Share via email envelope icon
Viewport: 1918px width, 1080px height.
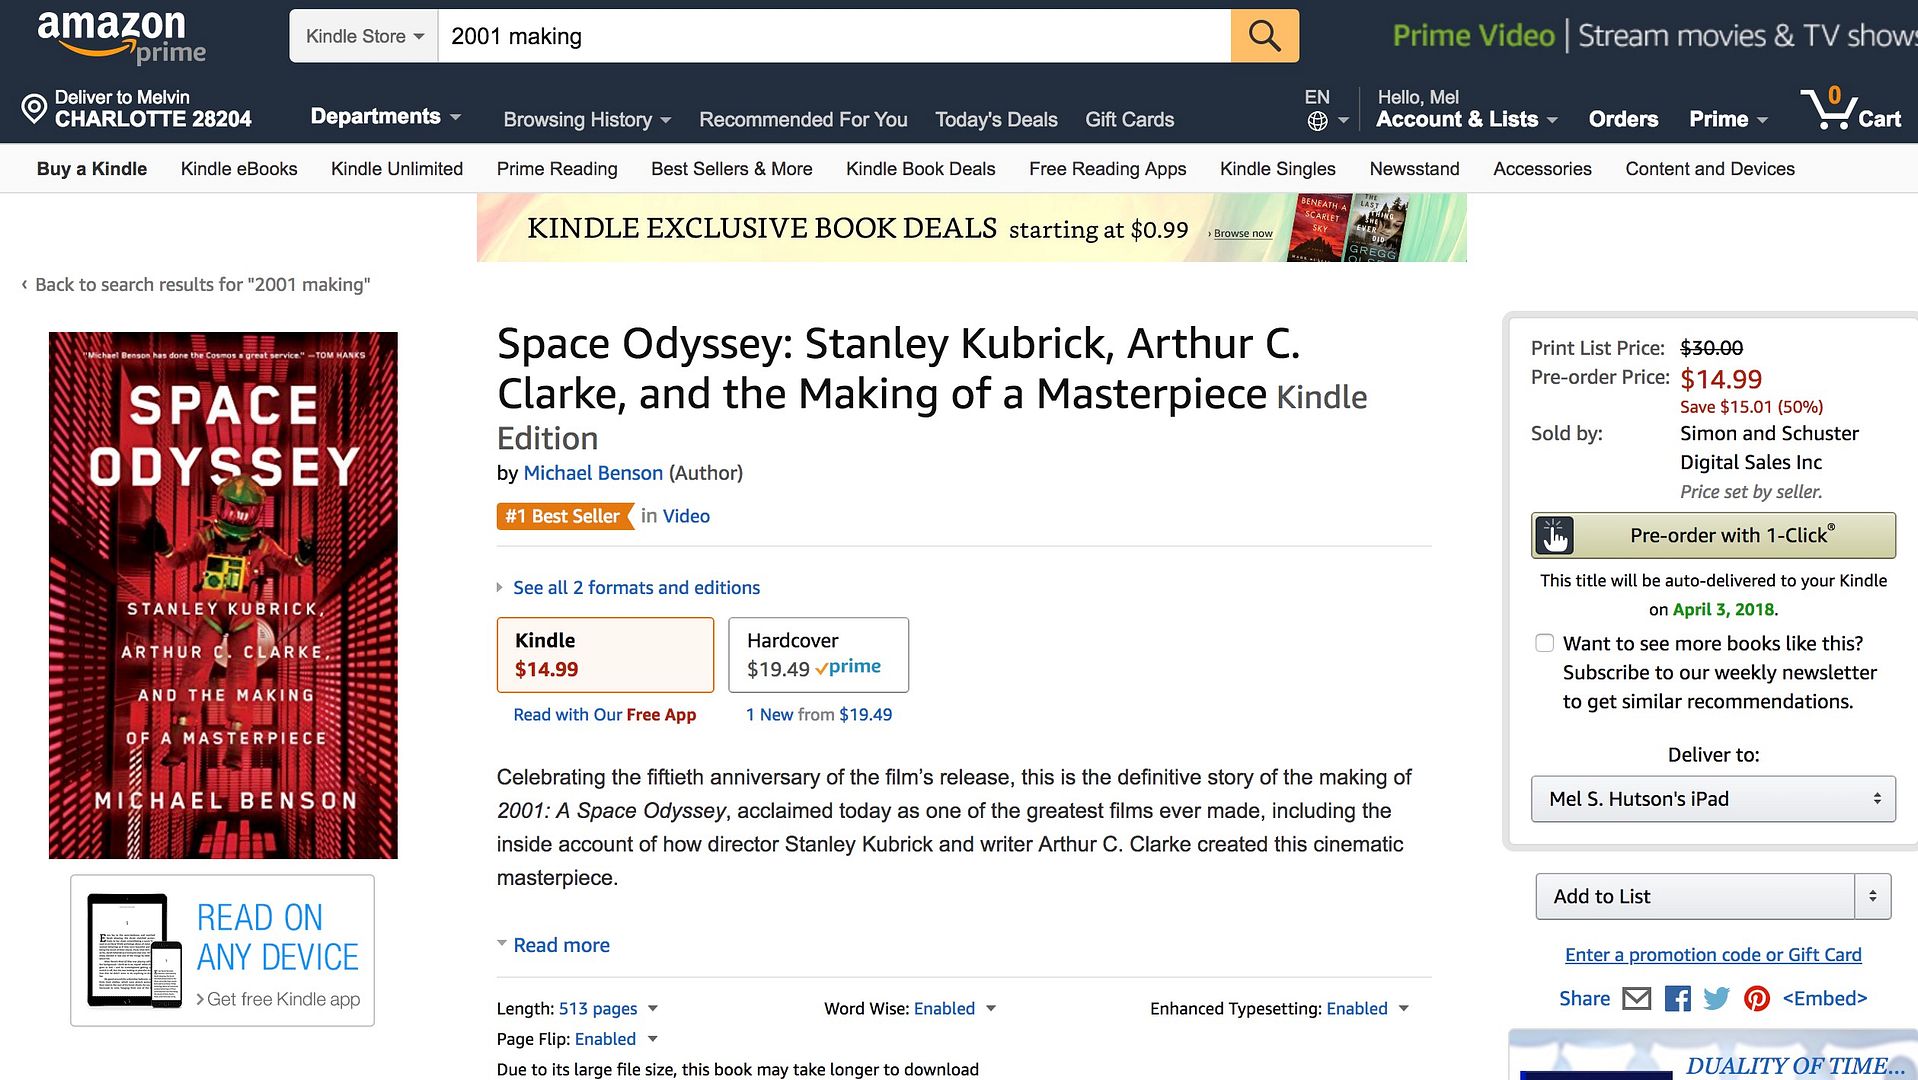[x=1636, y=998]
